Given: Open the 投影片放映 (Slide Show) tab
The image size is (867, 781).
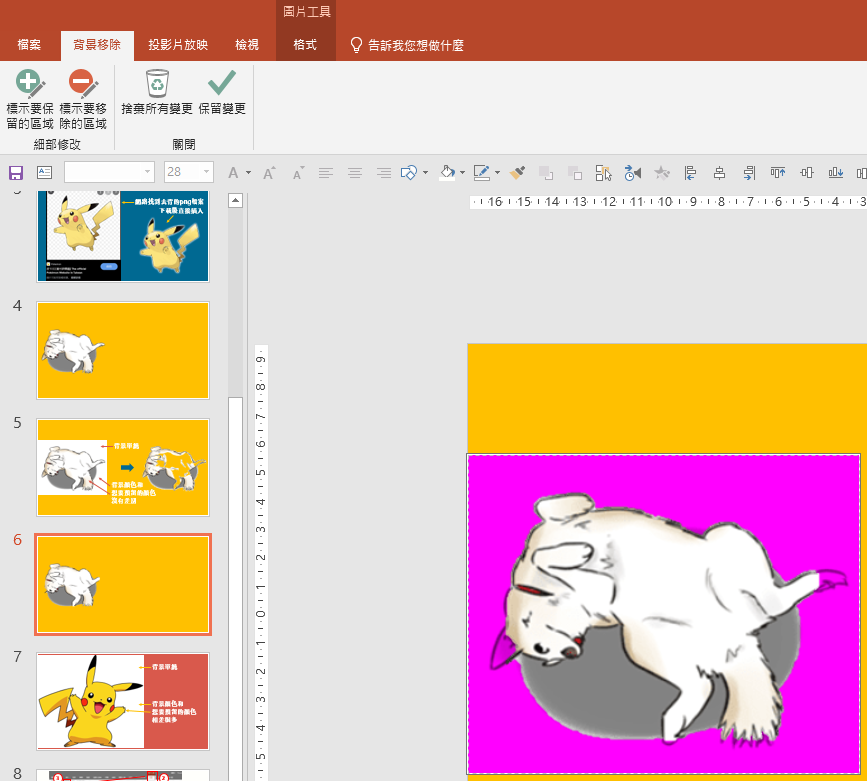Looking at the screenshot, I should click(178, 45).
